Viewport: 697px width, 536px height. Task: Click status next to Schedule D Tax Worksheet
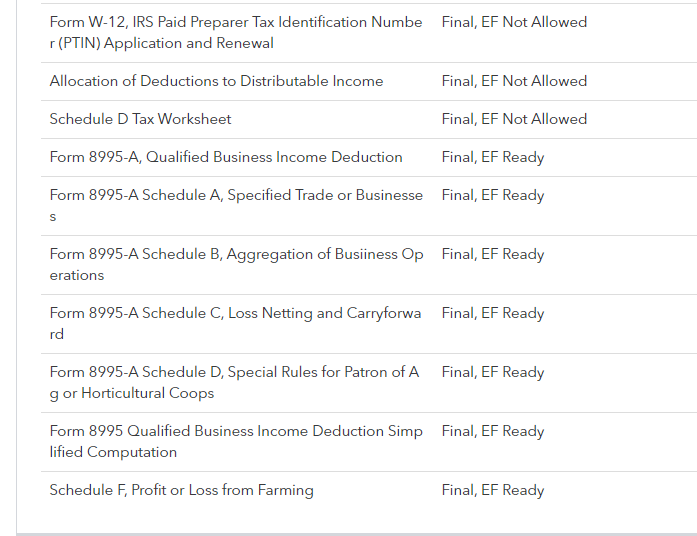click(514, 119)
